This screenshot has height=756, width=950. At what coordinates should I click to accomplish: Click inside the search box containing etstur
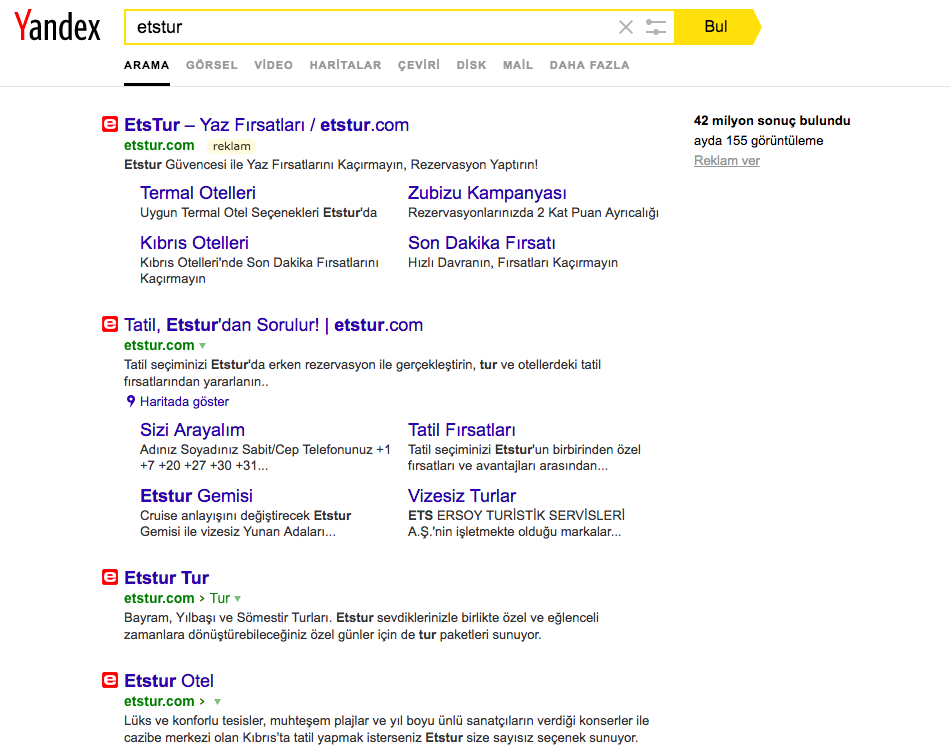(x=370, y=27)
